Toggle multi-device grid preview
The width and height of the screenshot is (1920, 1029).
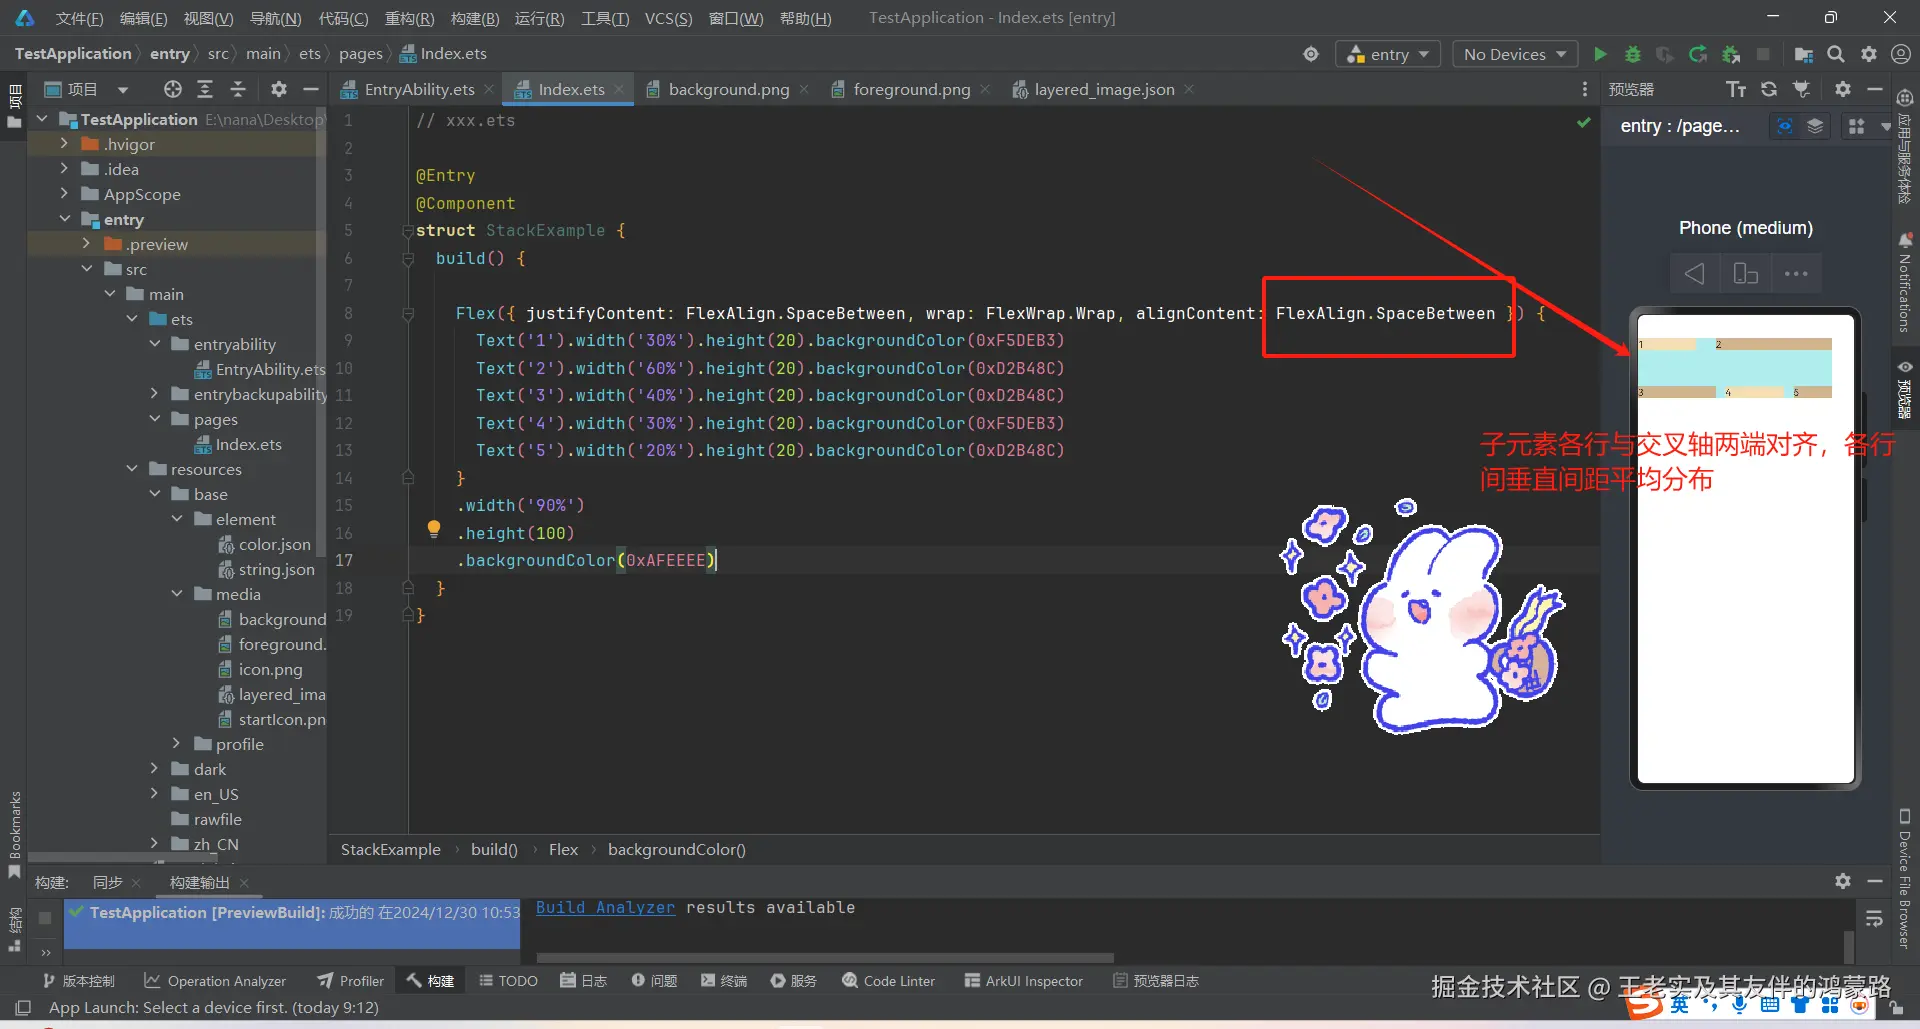pyautogui.click(x=1856, y=126)
